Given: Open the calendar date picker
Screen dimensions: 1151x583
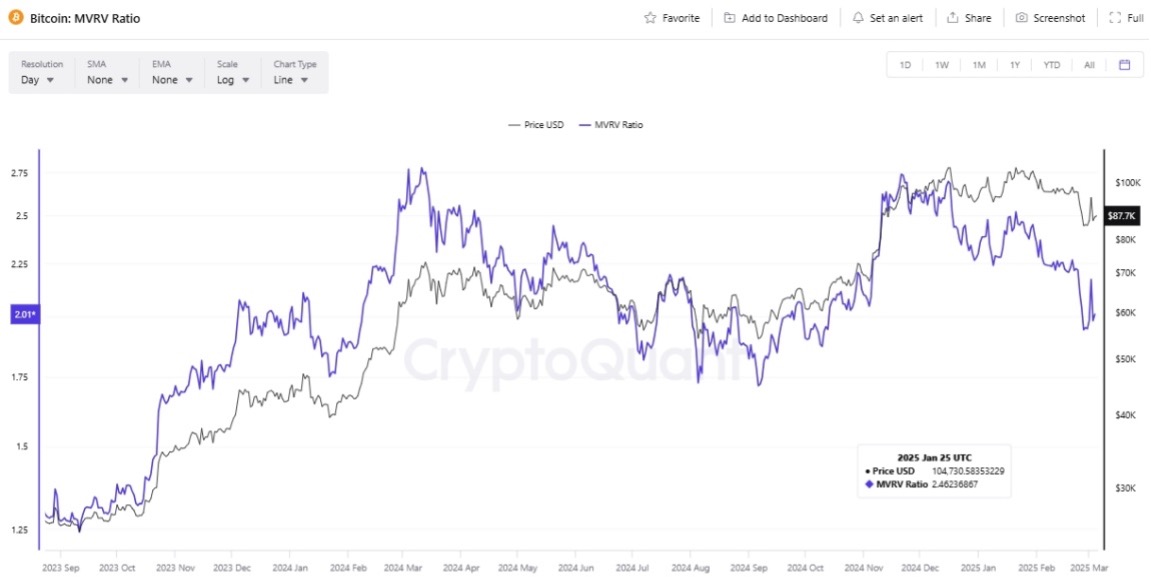Looking at the screenshot, I should tap(1125, 65).
